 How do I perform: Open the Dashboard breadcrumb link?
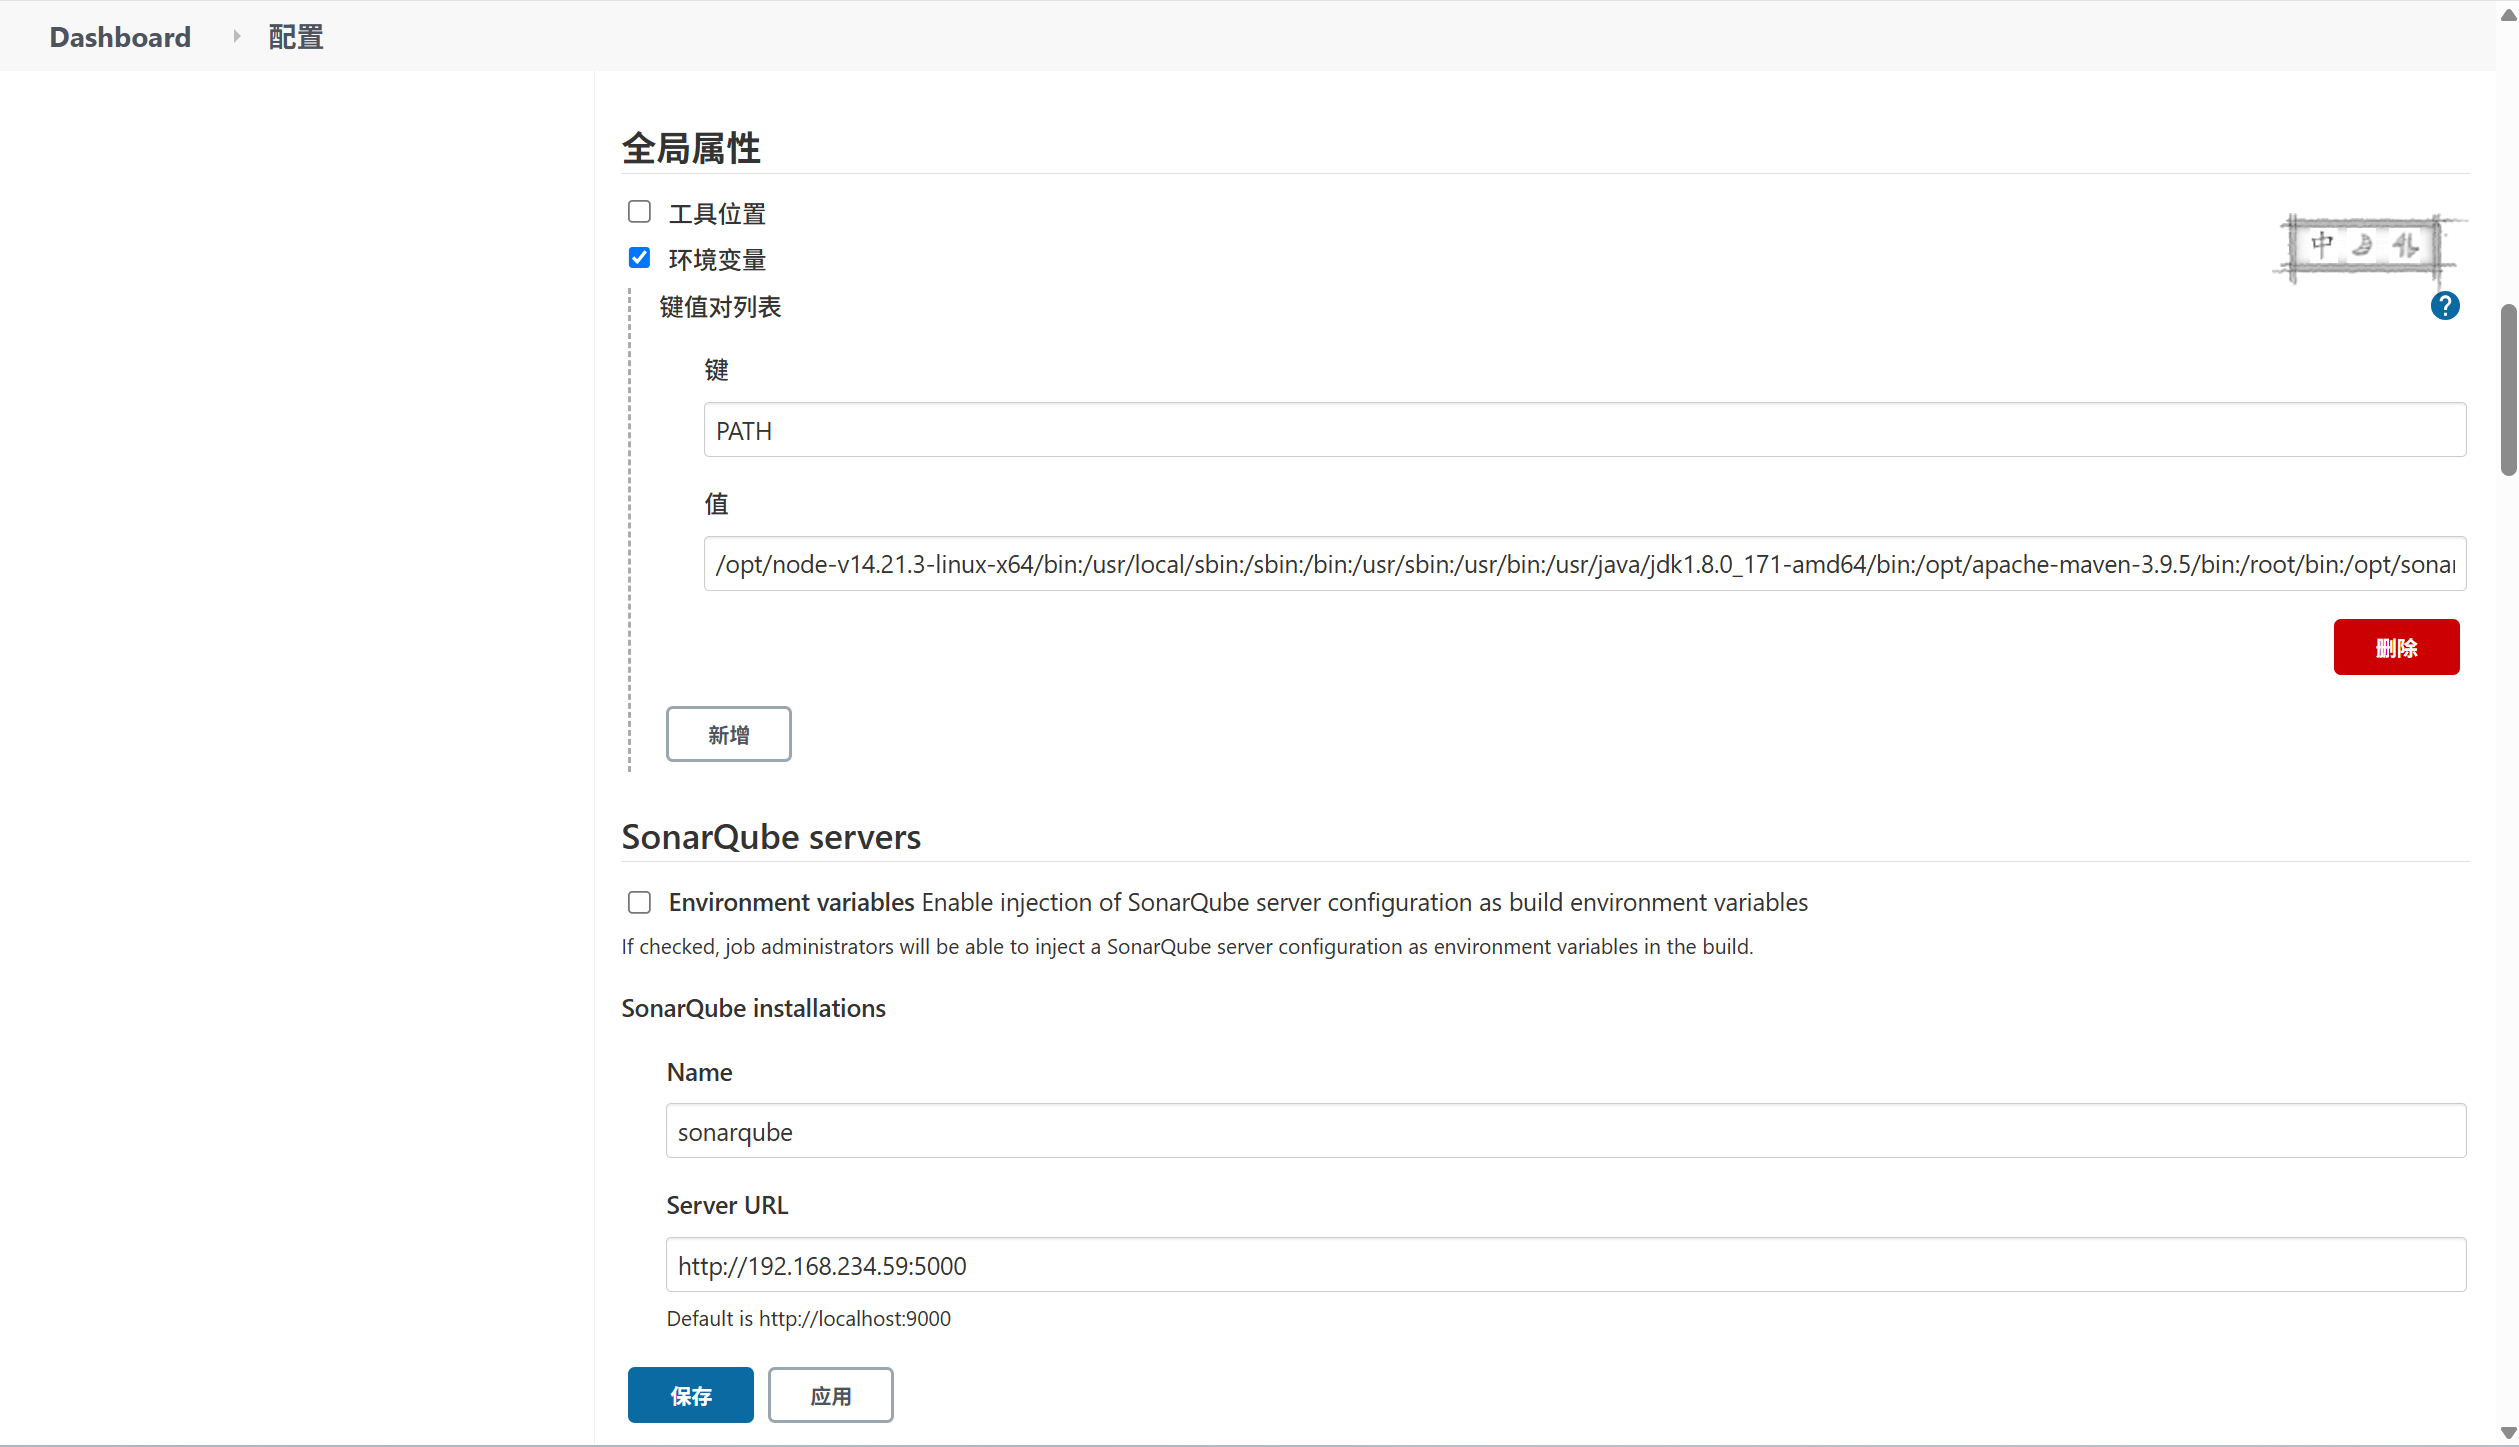pos(120,37)
